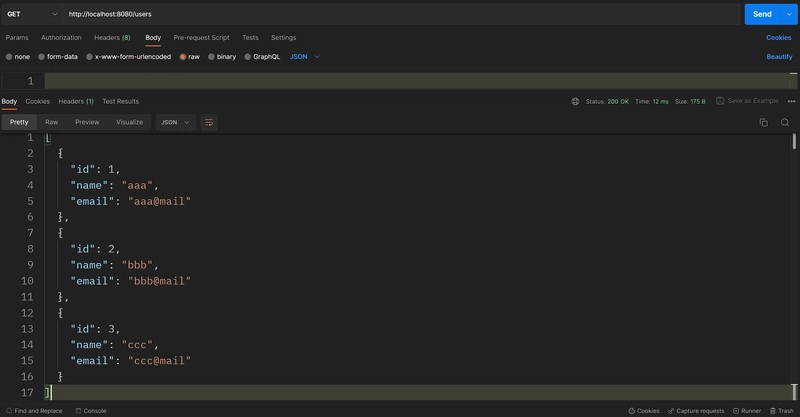This screenshot has height=417, width=800.
Task: Select the GraphQL body option
Action: pyautogui.click(x=247, y=57)
